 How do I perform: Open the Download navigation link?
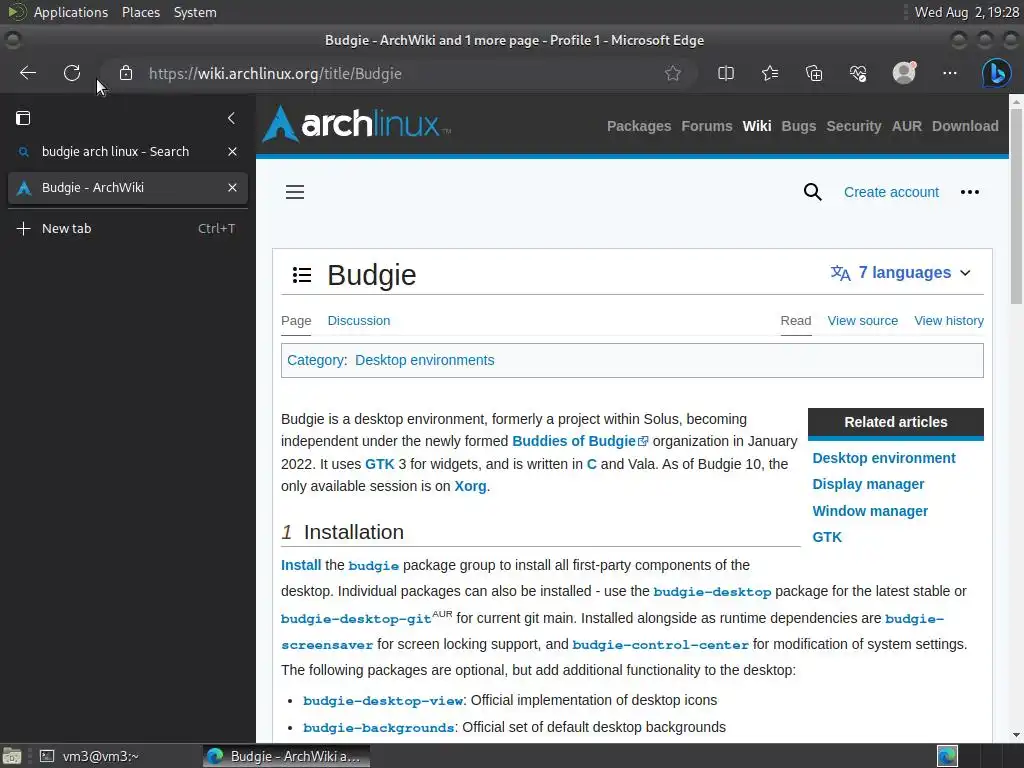(965, 126)
